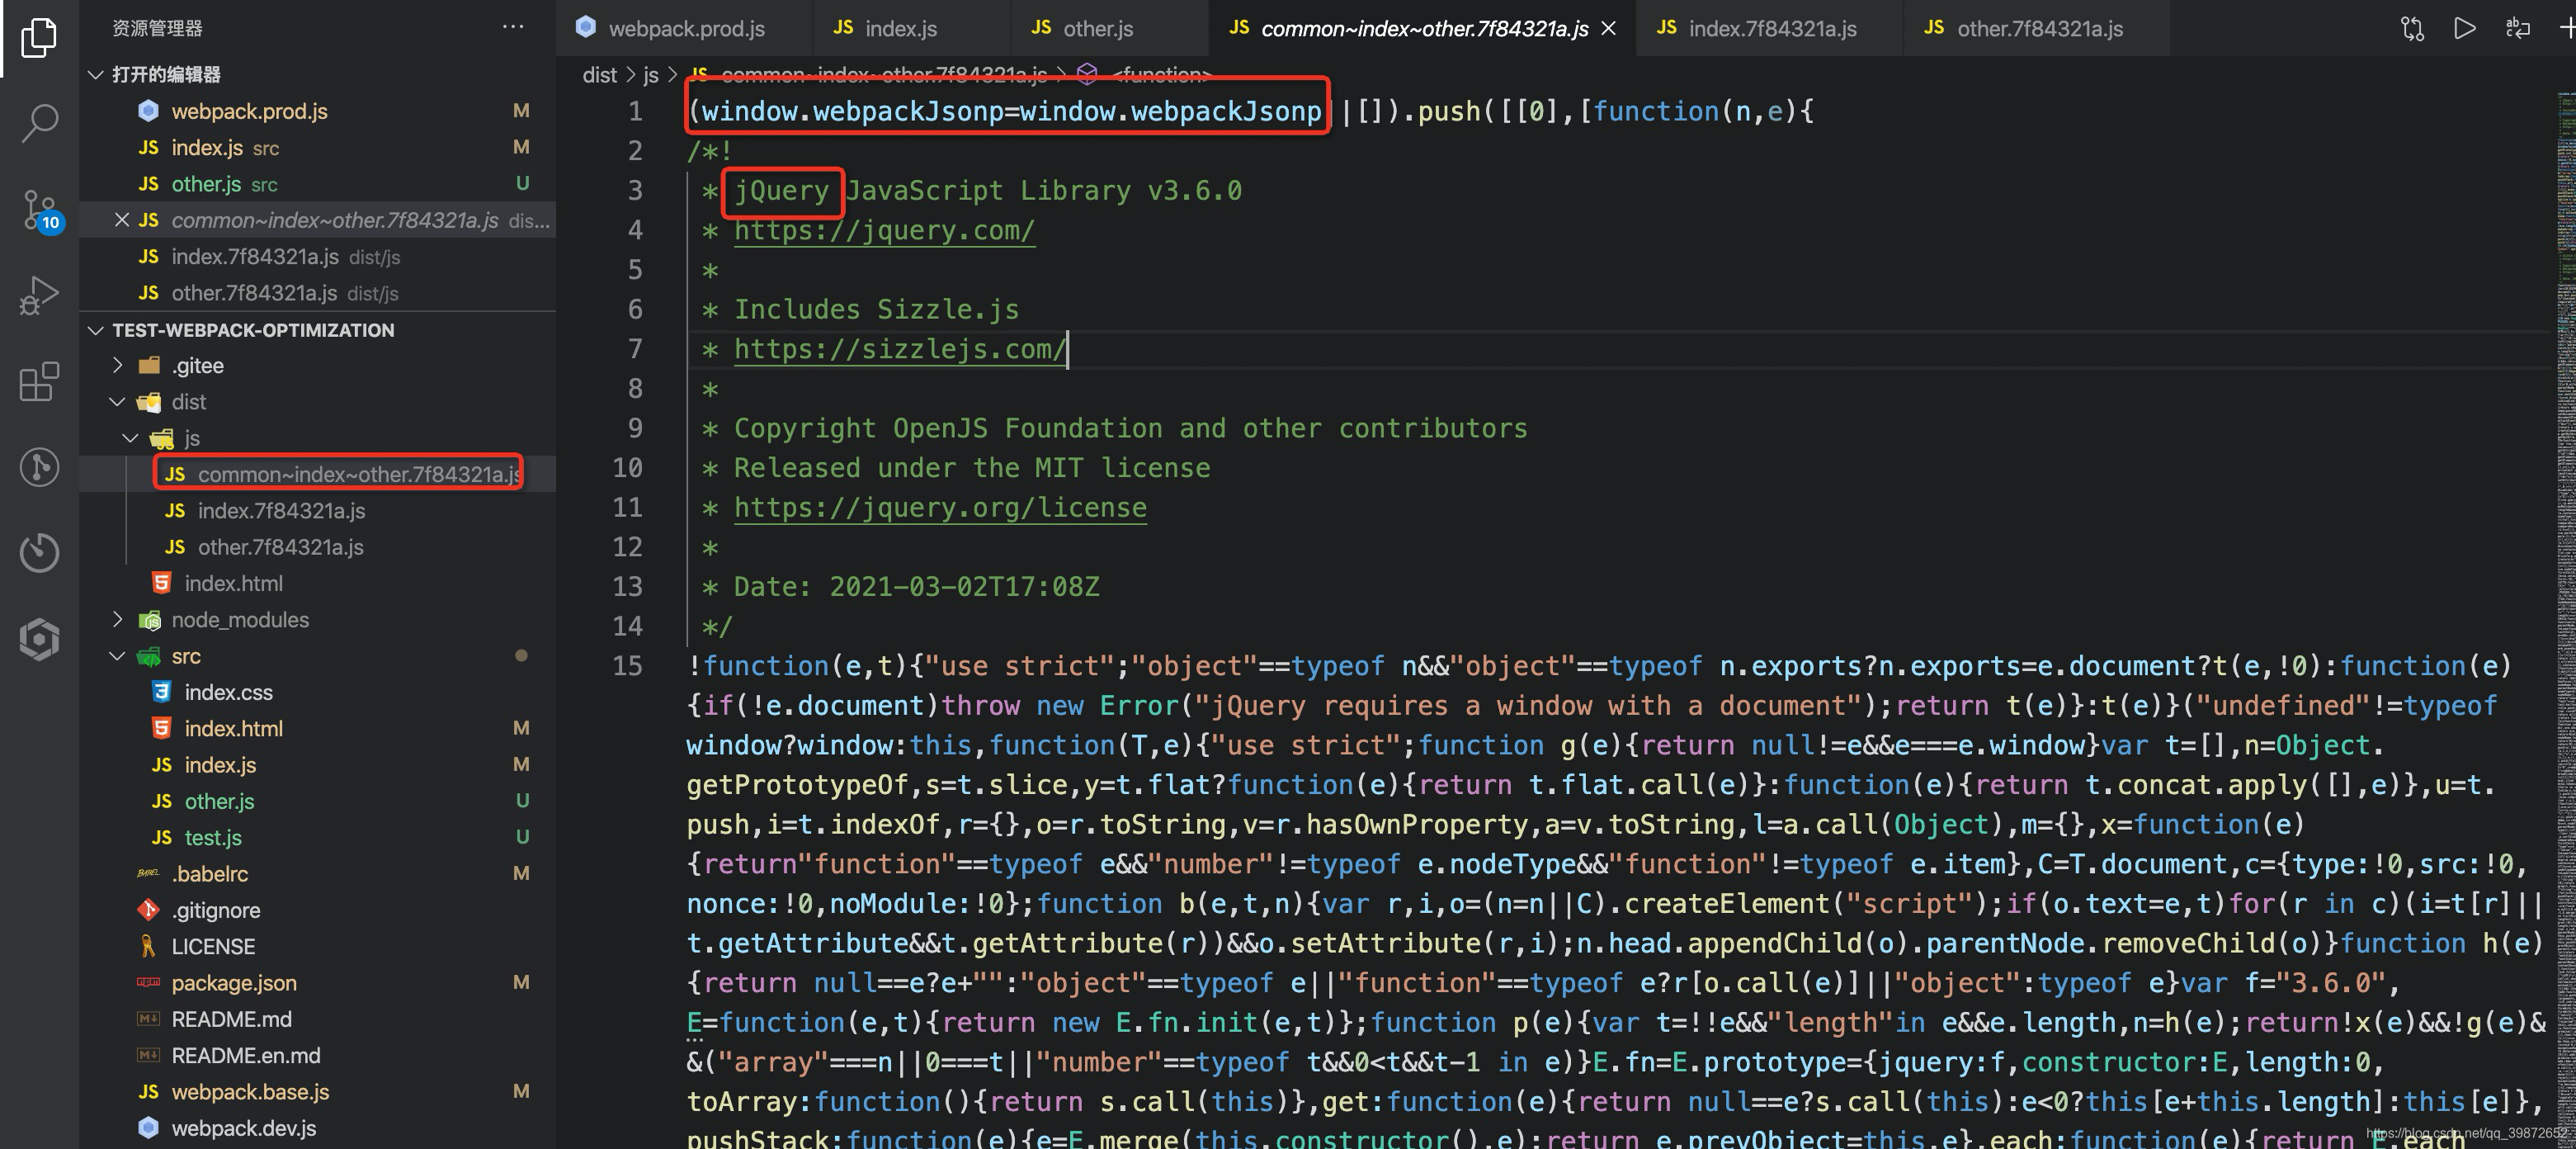Open the https://jquery.com/ link in code
2576x1149 pixels.
(x=884, y=231)
